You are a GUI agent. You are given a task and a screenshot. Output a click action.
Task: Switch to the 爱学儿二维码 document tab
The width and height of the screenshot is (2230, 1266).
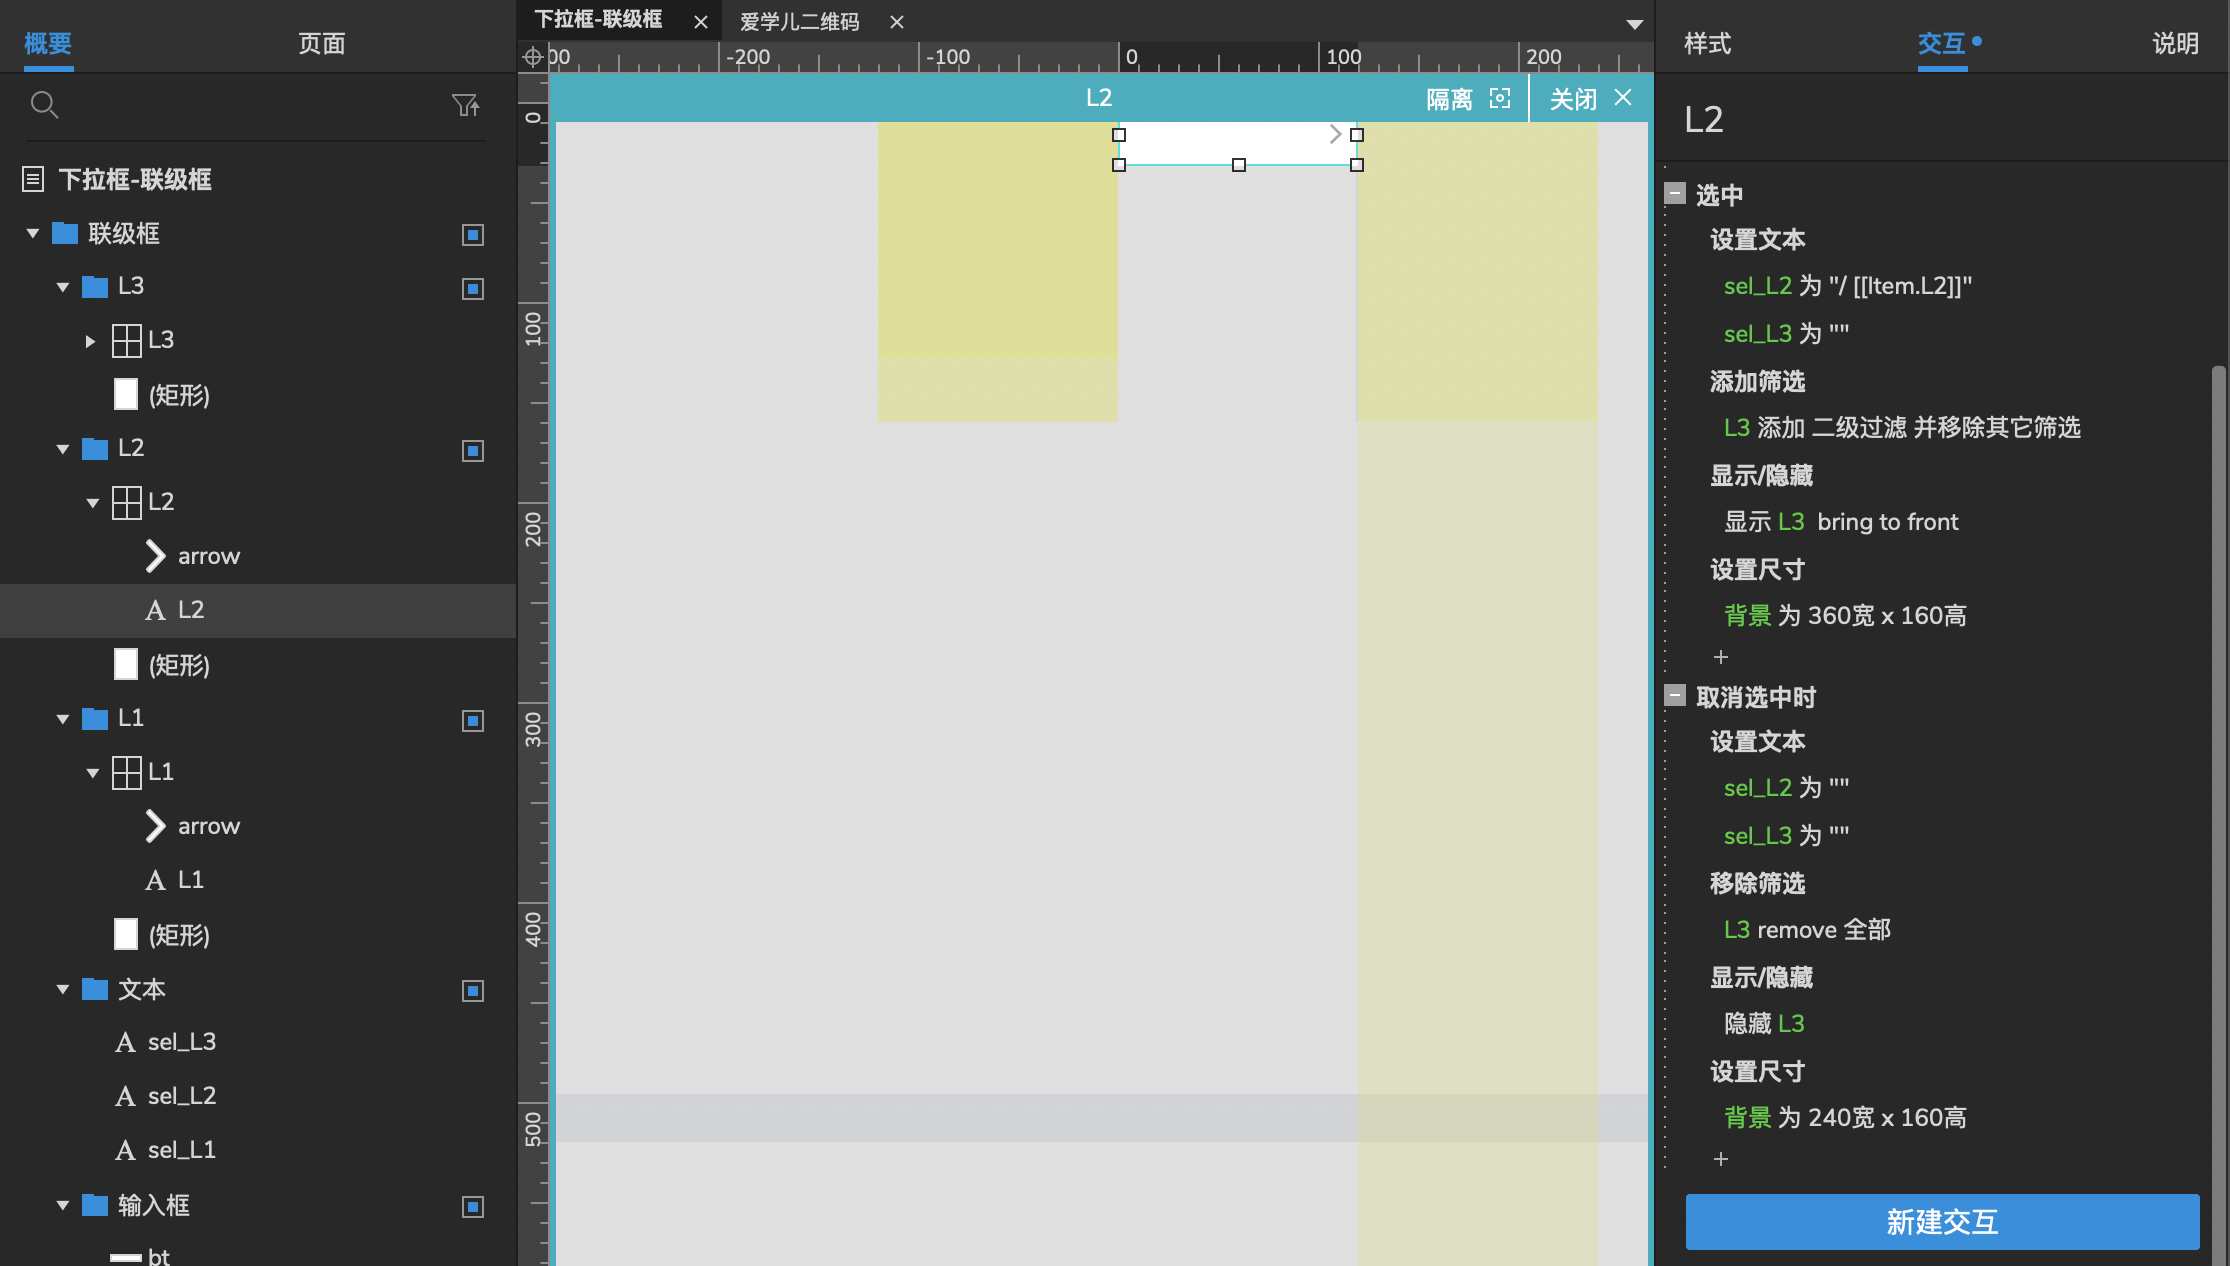coord(800,22)
